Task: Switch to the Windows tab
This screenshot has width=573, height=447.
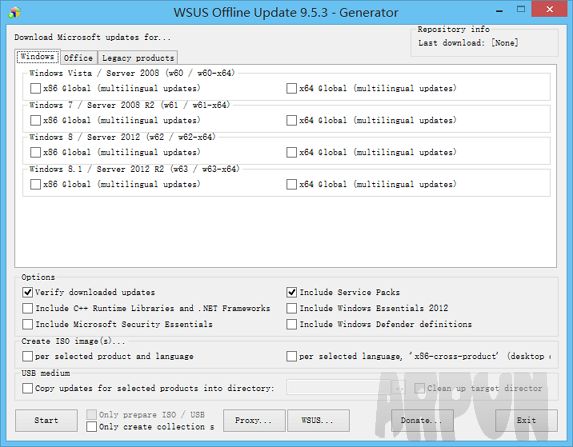Action: click(x=38, y=57)
